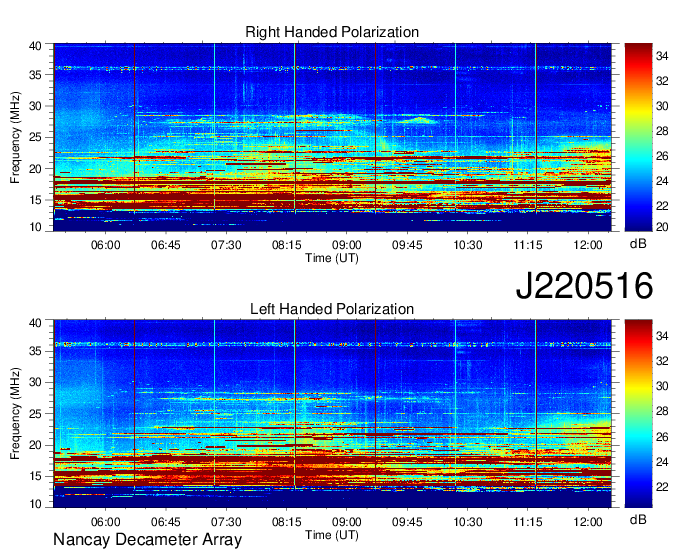Click the 22 dB value on bottom color bar
The width and height of the screenshot is (680, 552).
662,487
